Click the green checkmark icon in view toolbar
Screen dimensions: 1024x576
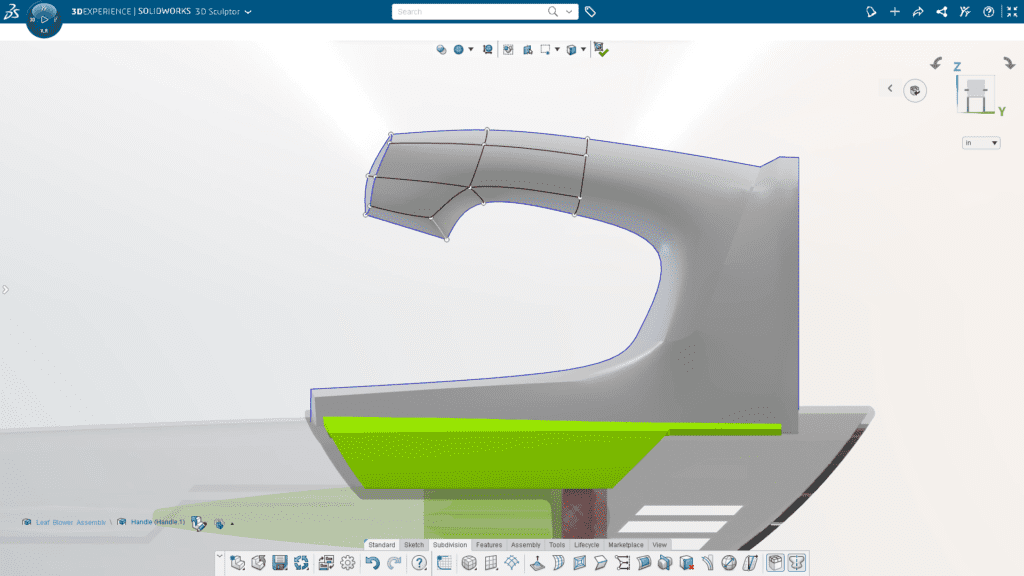[601, 49]
